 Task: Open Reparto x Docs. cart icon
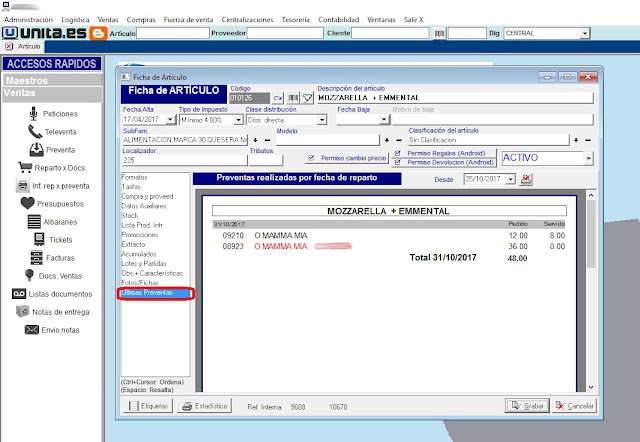27,166
